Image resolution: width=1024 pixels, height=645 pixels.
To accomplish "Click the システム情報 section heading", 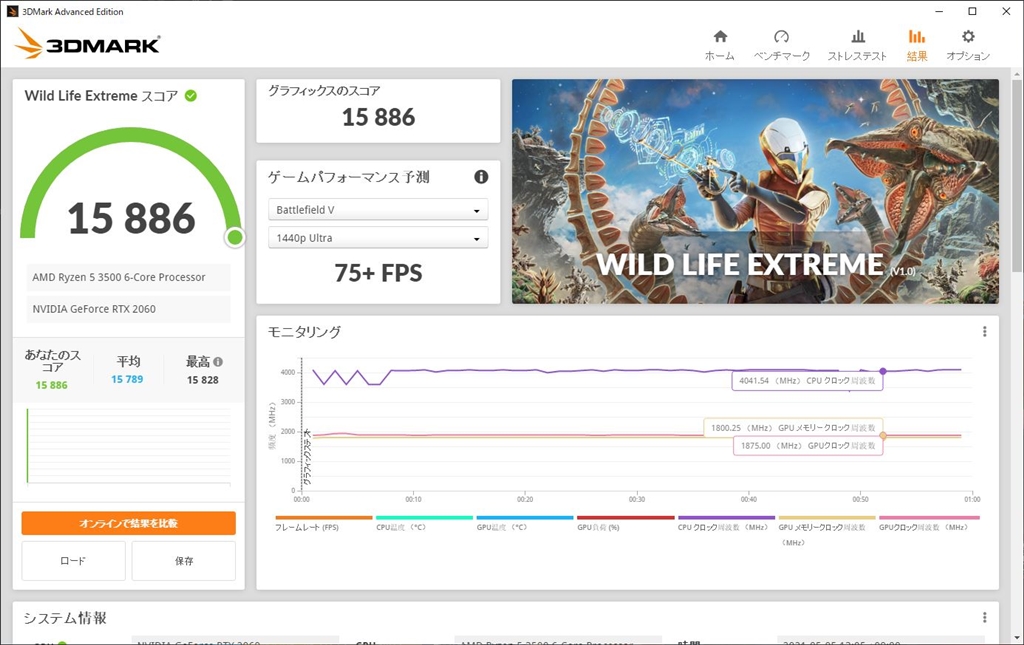I will click(x=65, y=618).
